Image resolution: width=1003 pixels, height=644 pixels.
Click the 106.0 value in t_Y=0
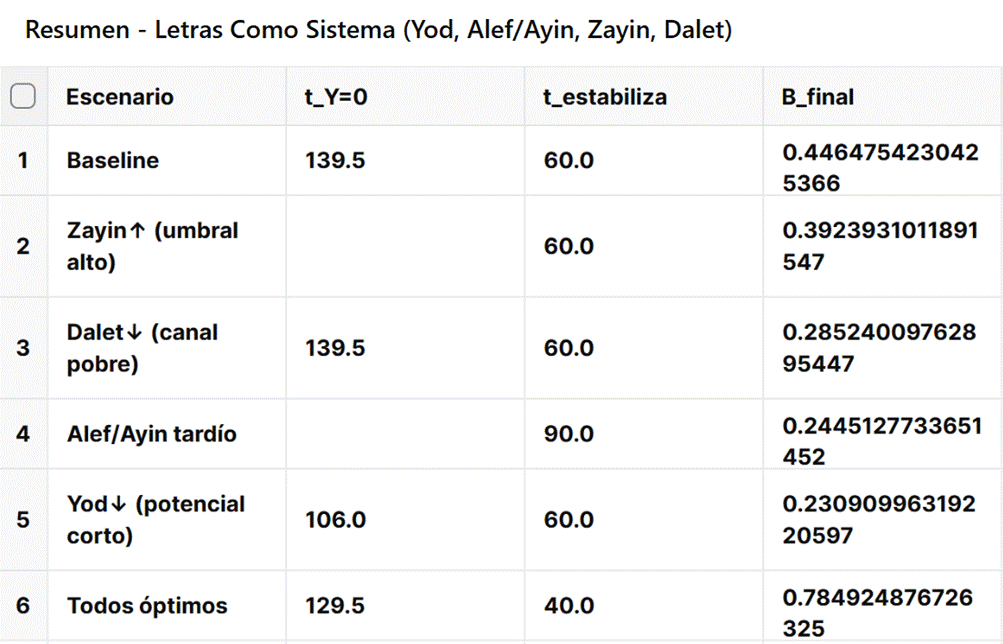pos(335,520)
